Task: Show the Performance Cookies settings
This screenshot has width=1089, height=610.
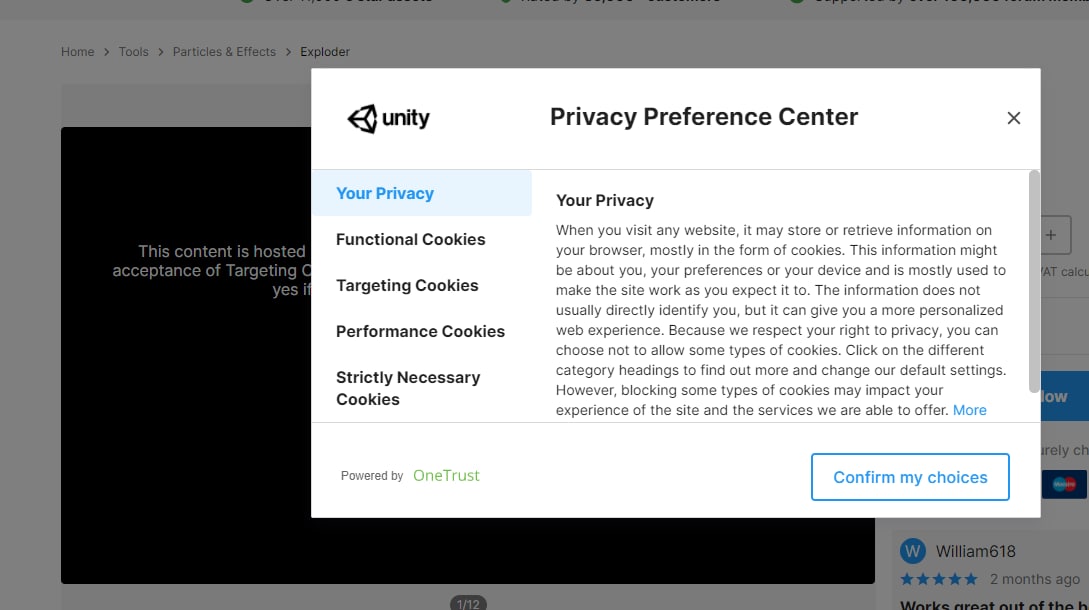Action: (x=420, y=331)
